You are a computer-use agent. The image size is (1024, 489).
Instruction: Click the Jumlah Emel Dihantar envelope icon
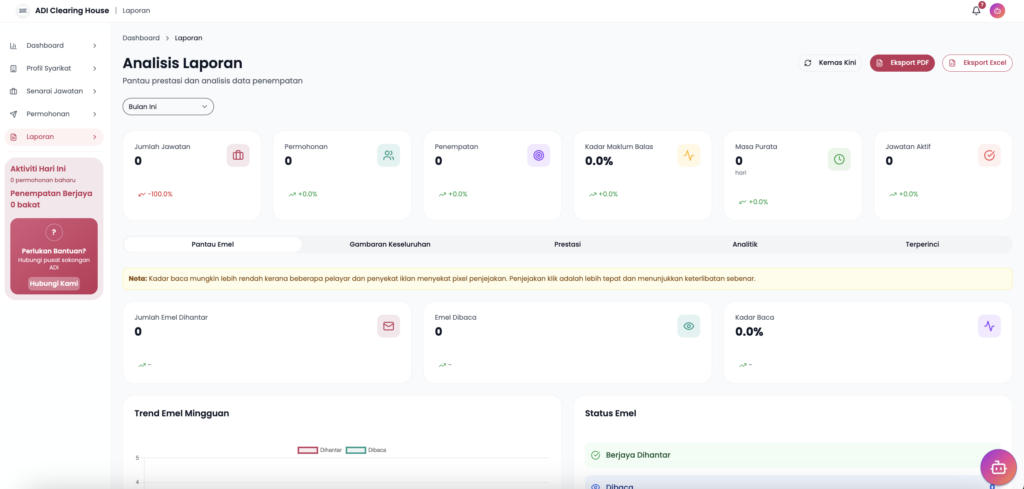point(388,326)
